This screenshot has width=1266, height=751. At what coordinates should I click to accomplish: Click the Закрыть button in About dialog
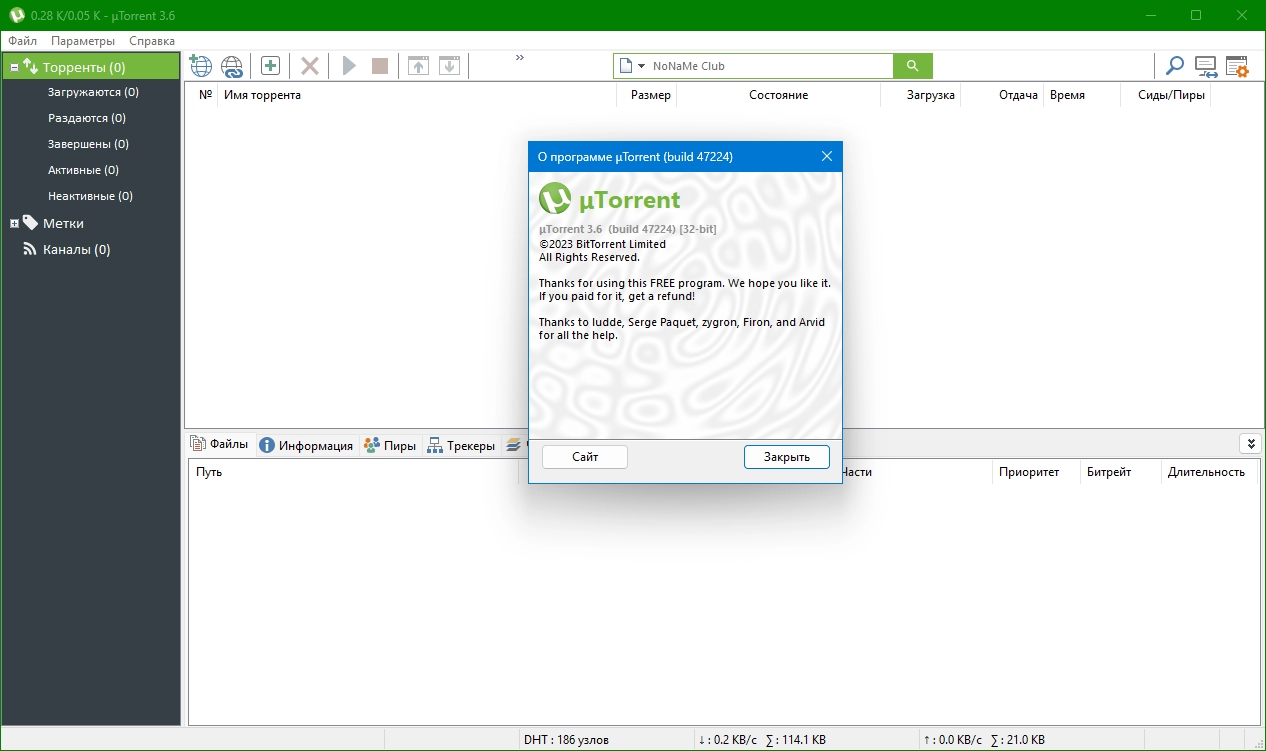click(787, 457)
